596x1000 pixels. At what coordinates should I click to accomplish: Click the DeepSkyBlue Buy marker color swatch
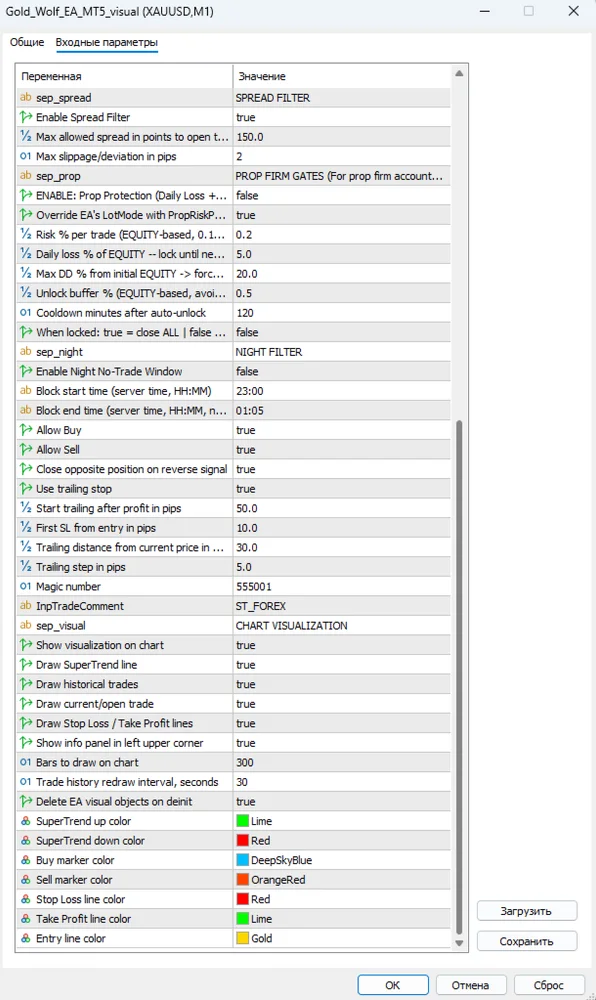pos(242,860)
